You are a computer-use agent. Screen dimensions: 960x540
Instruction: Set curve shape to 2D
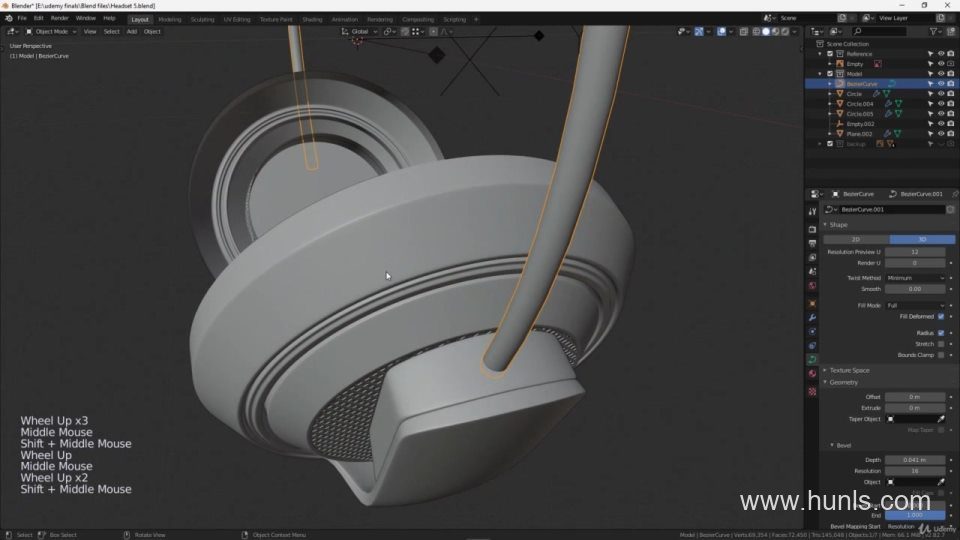click(x=856, y=239)
